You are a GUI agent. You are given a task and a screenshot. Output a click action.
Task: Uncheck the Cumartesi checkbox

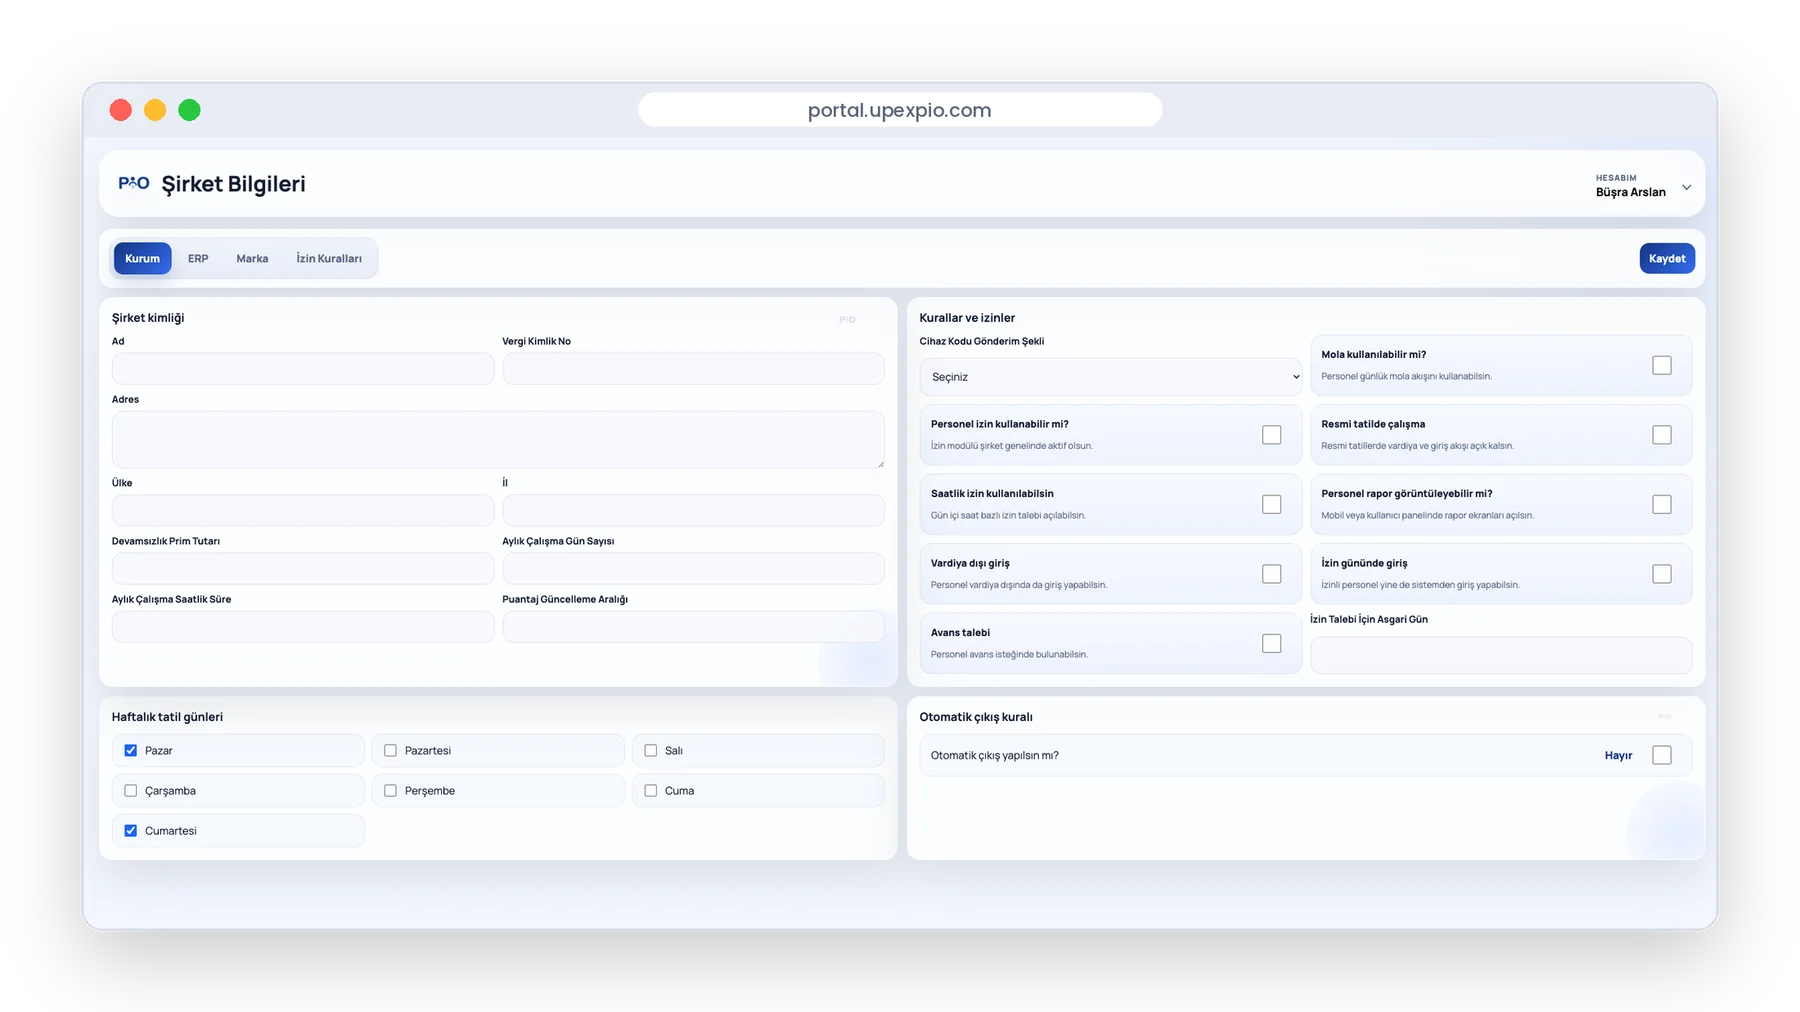pyautogui.click(x=130, y=830)
